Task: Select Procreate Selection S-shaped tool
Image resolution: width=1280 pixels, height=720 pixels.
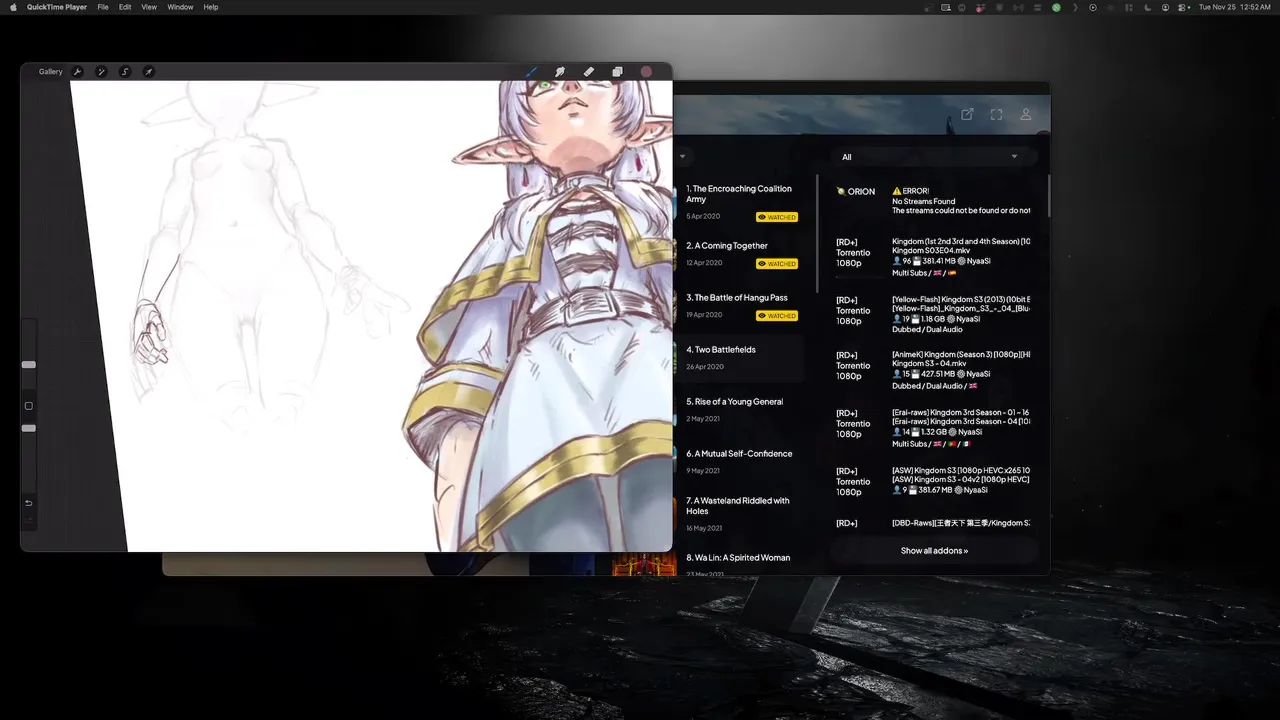Action: point(125,72)
